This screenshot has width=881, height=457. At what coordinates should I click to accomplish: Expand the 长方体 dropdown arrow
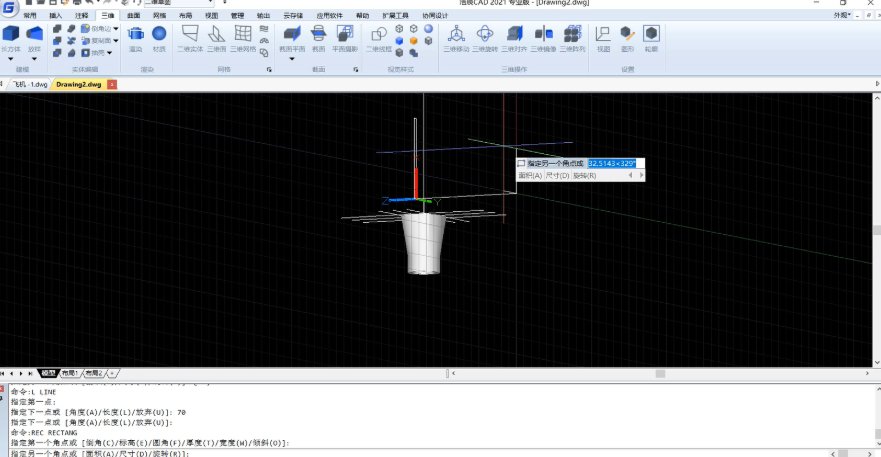[x=11, y=59]
